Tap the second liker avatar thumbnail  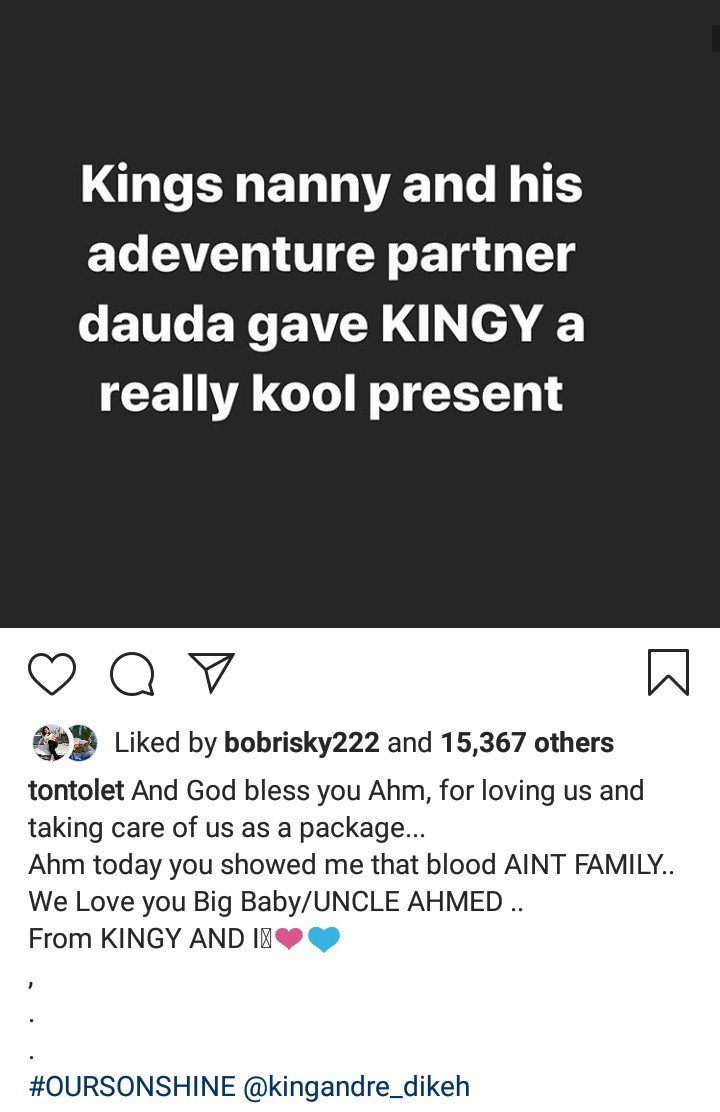(x=80, y=743)
